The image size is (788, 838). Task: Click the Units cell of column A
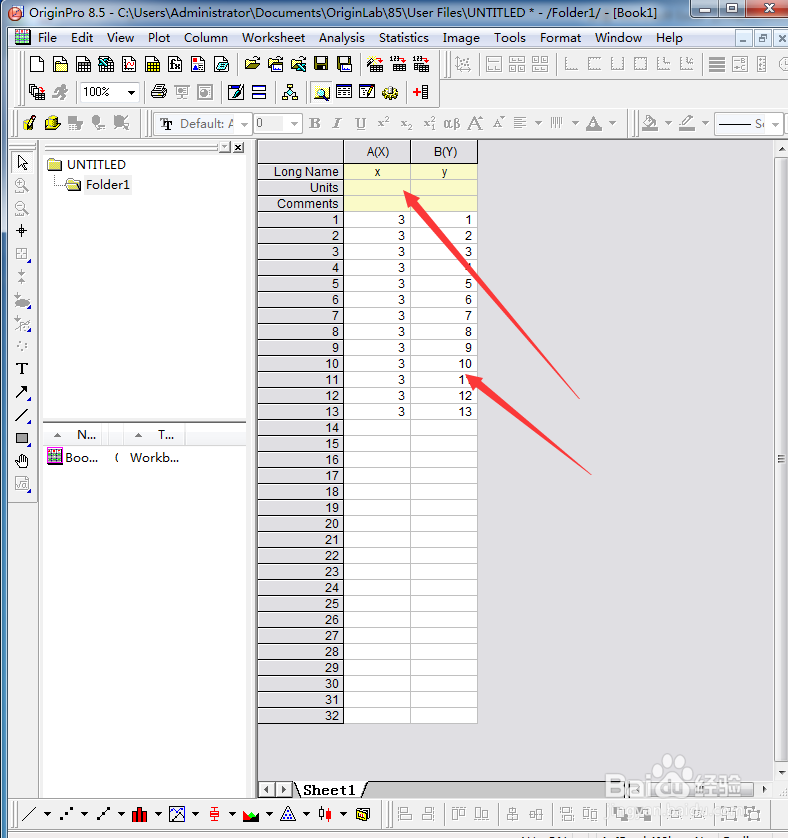click(x=377, y=188)
